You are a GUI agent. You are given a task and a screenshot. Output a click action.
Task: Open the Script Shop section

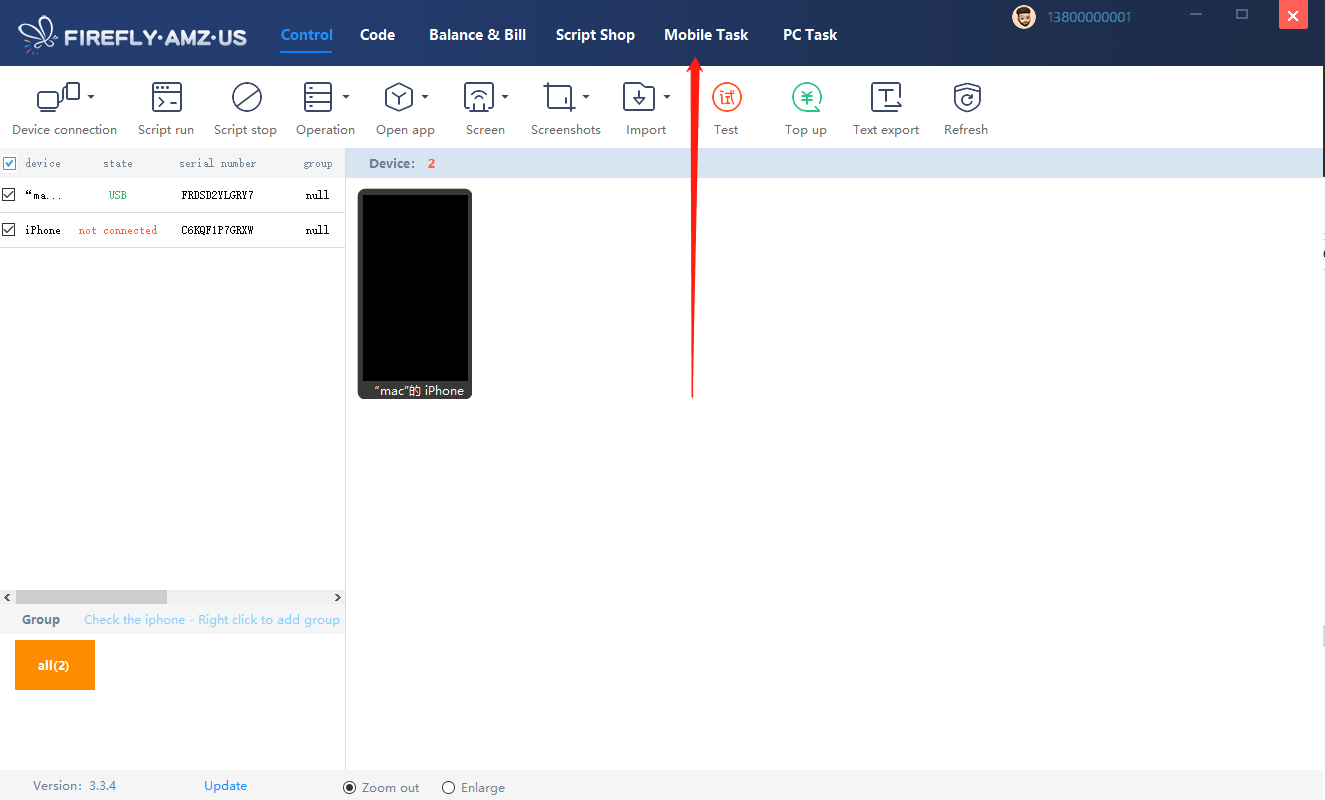point(595,34)
